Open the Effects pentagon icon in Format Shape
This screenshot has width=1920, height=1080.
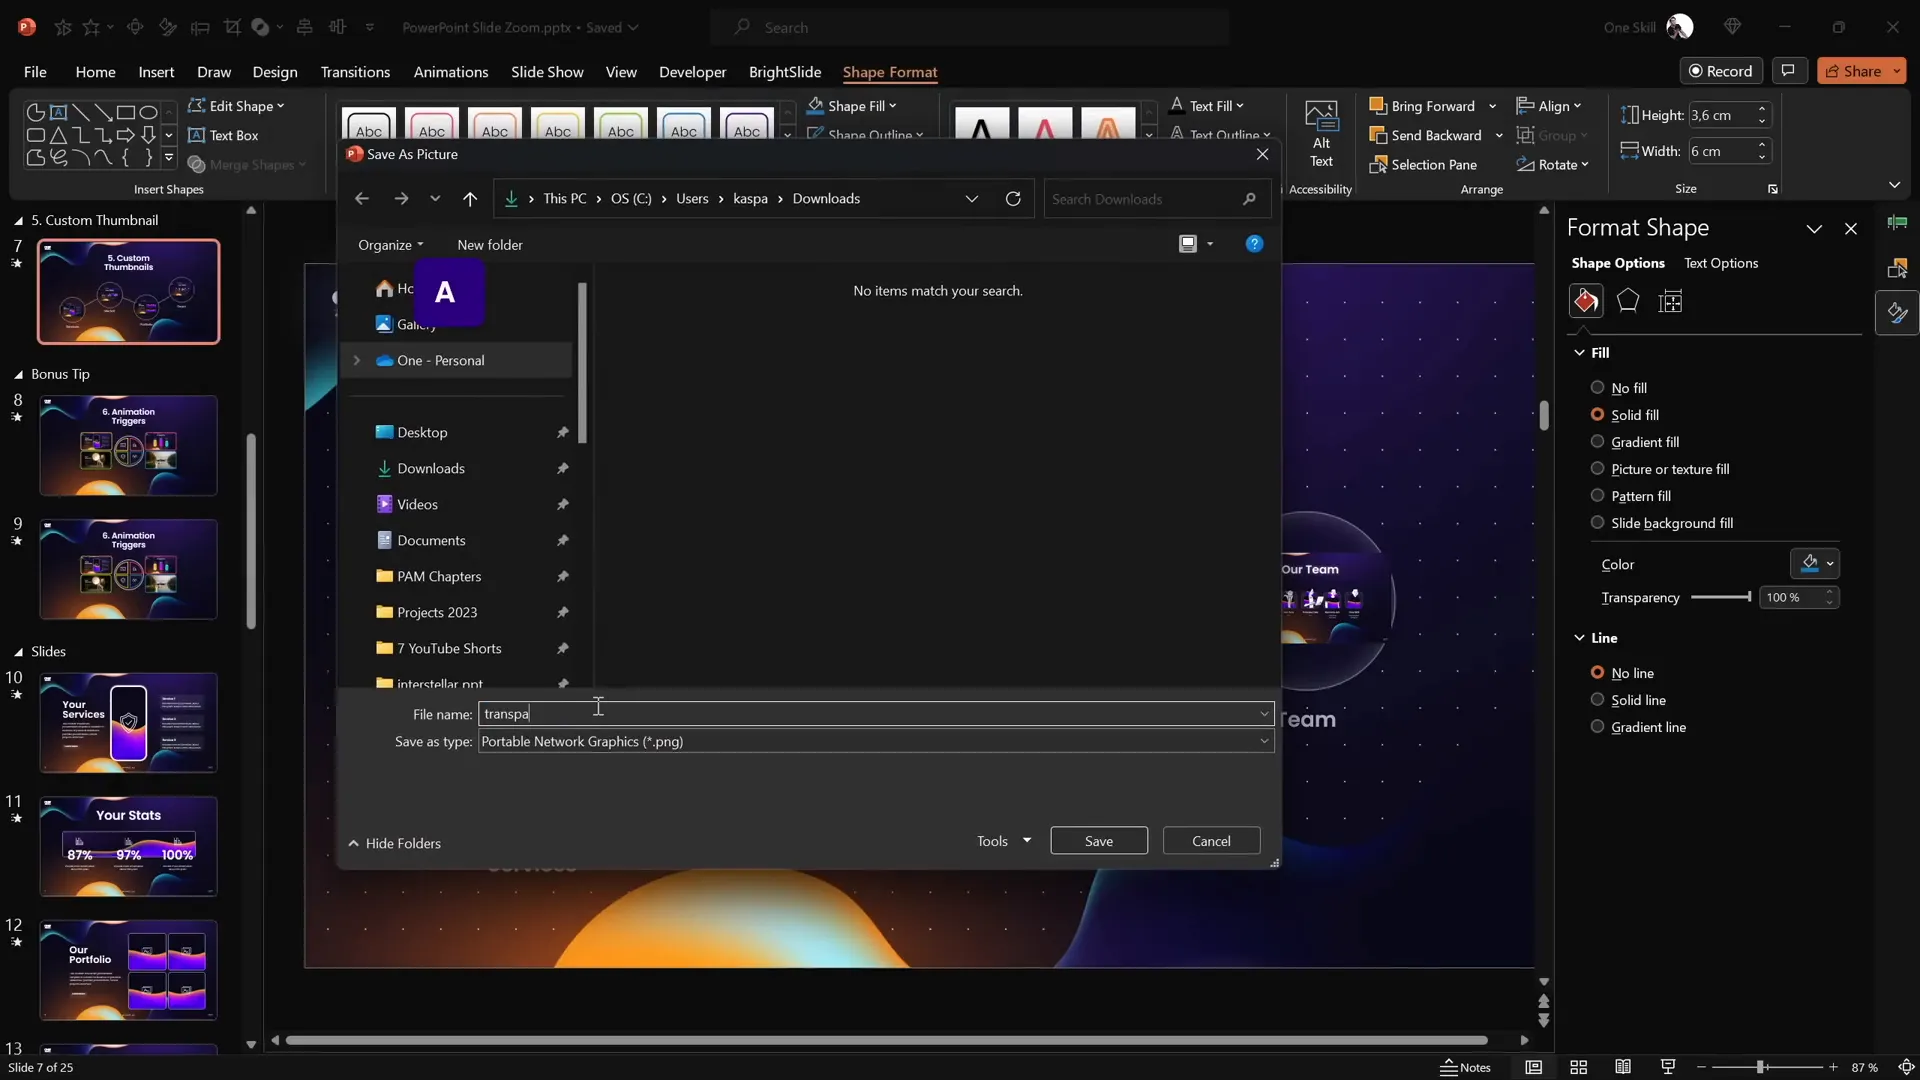tap(1628, 301)
